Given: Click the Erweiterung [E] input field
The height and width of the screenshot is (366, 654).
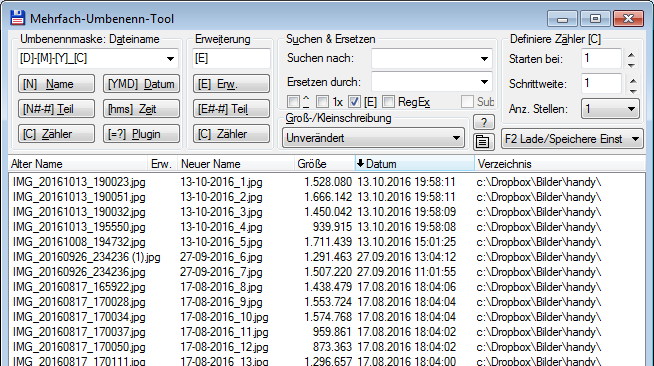Looking at the screenshot, I should pyautogui.click(x=231, y=58).
